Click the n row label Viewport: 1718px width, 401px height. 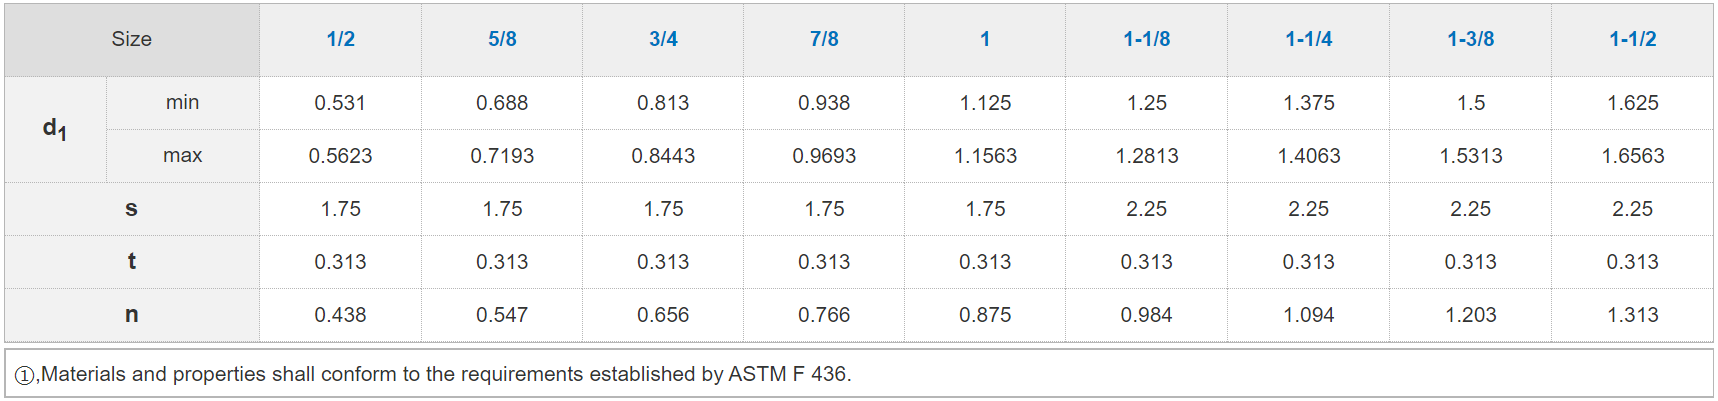pos(131,314)
